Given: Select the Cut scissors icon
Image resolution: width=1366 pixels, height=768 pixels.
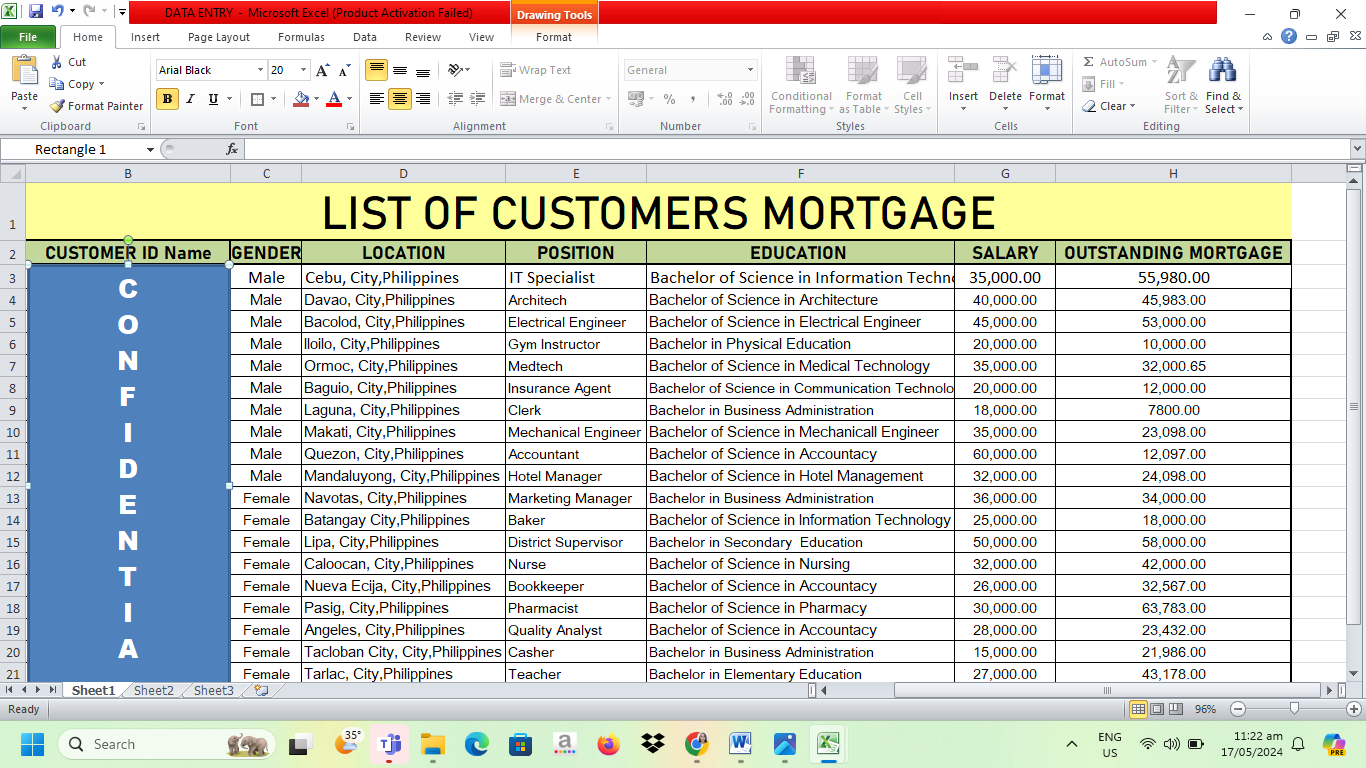Looking at the screenshot, I should pos(57,62).
